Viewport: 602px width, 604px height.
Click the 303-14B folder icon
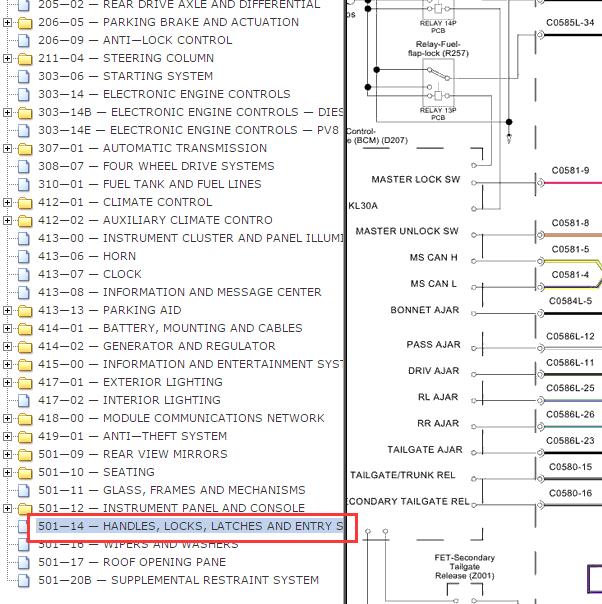click(x=25, y=113)
